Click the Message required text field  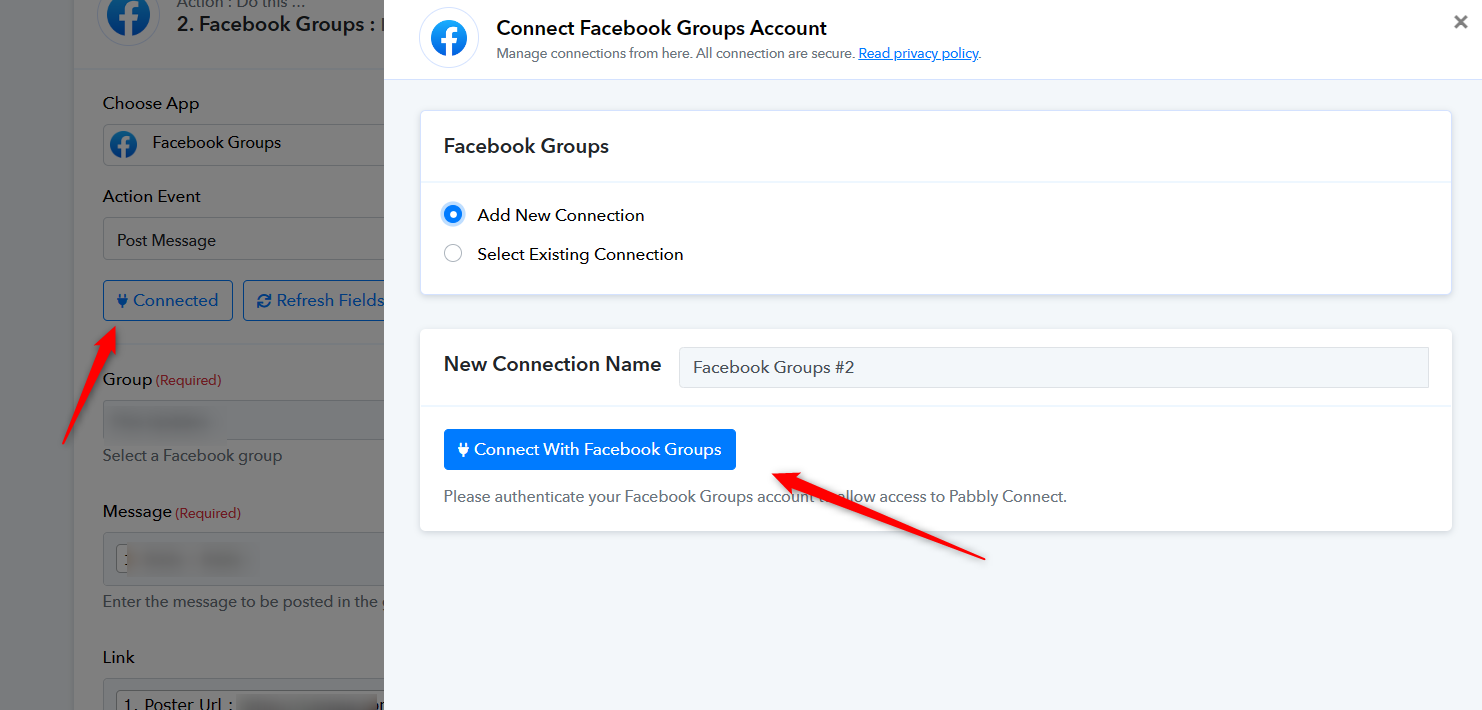tap(244, 559)
